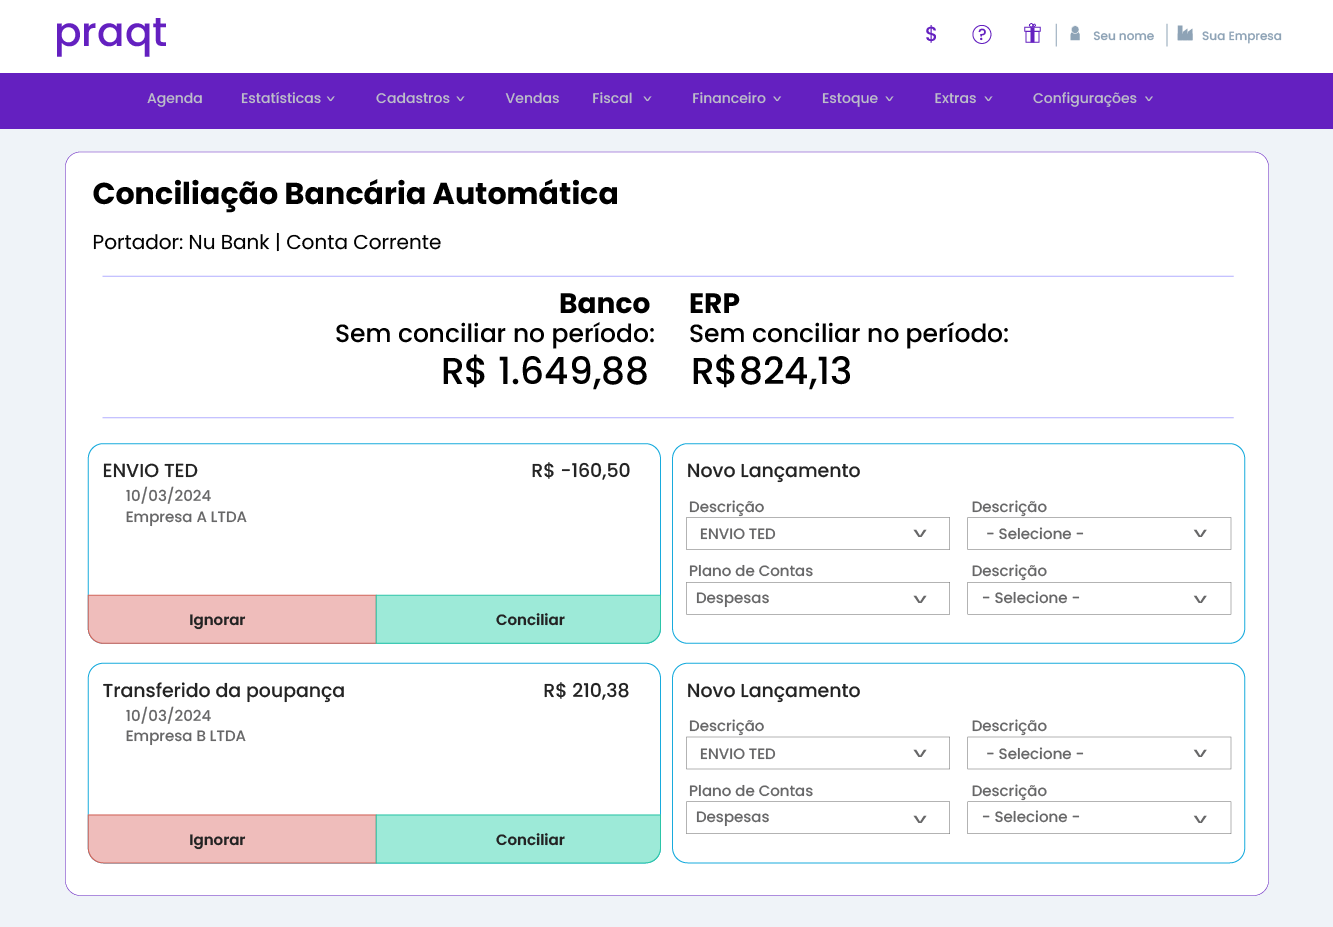
Task: Expand the Extras menu
Action: pos(964,98)
